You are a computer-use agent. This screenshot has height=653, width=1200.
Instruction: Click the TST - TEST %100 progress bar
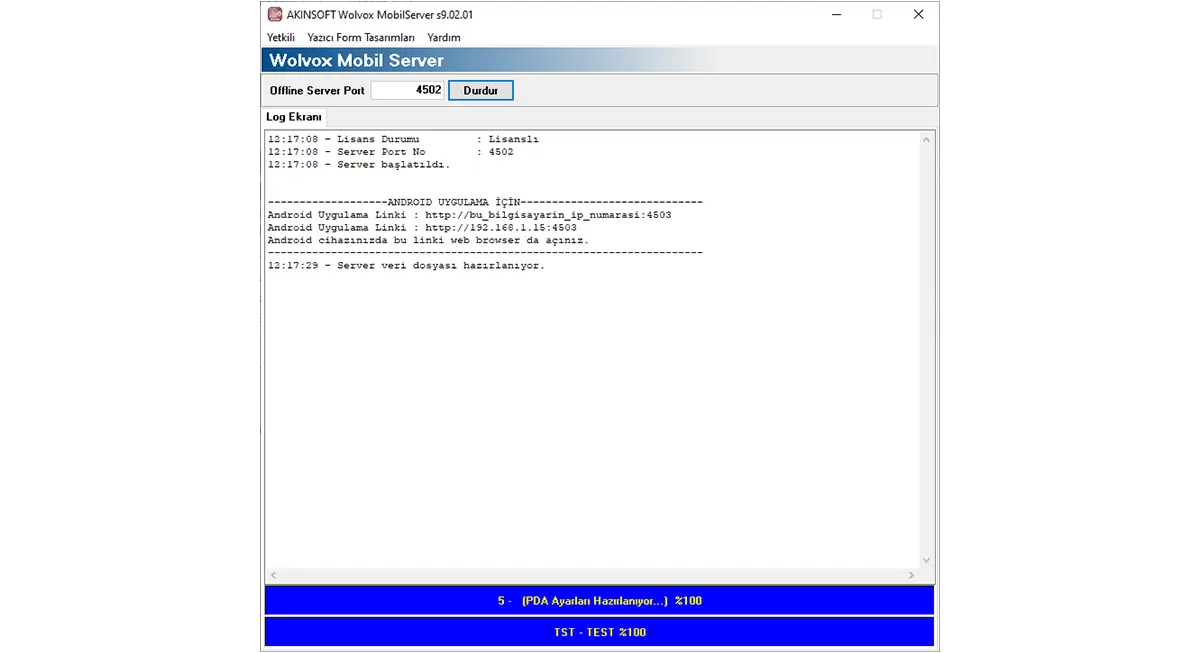(x=599, y=632)
